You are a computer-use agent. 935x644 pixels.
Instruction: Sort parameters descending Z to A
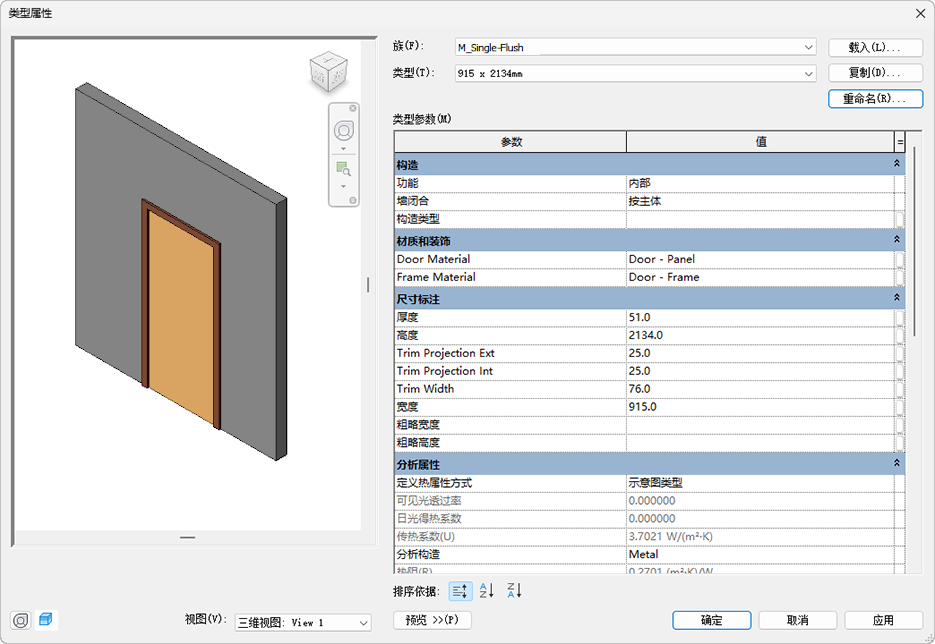514,591
